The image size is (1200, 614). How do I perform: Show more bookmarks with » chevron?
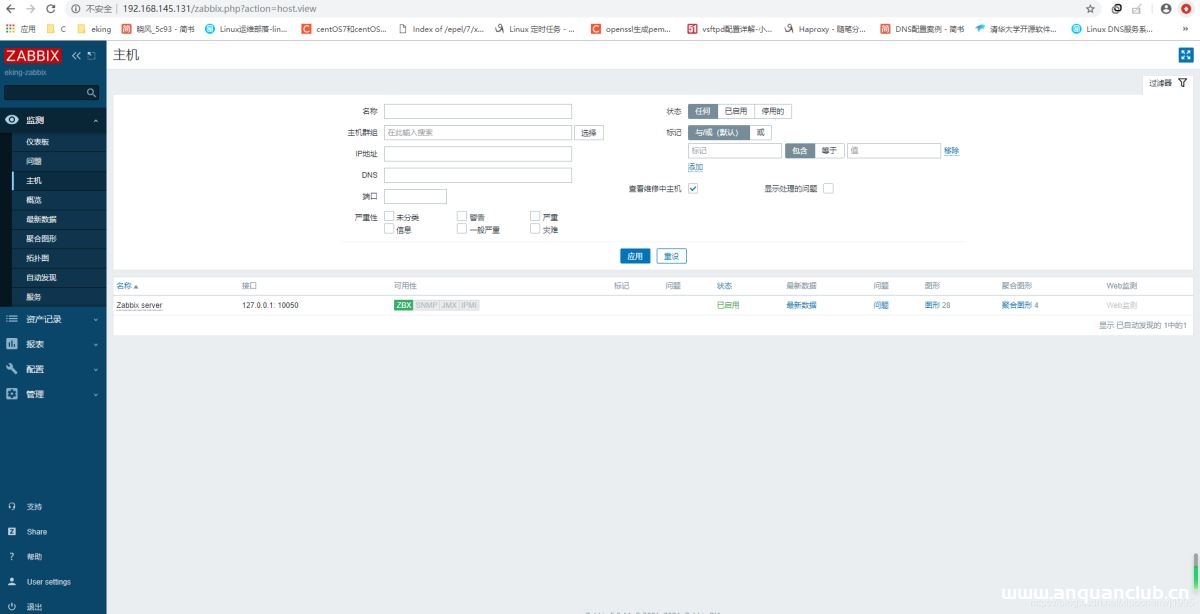tap(1185, 29)
